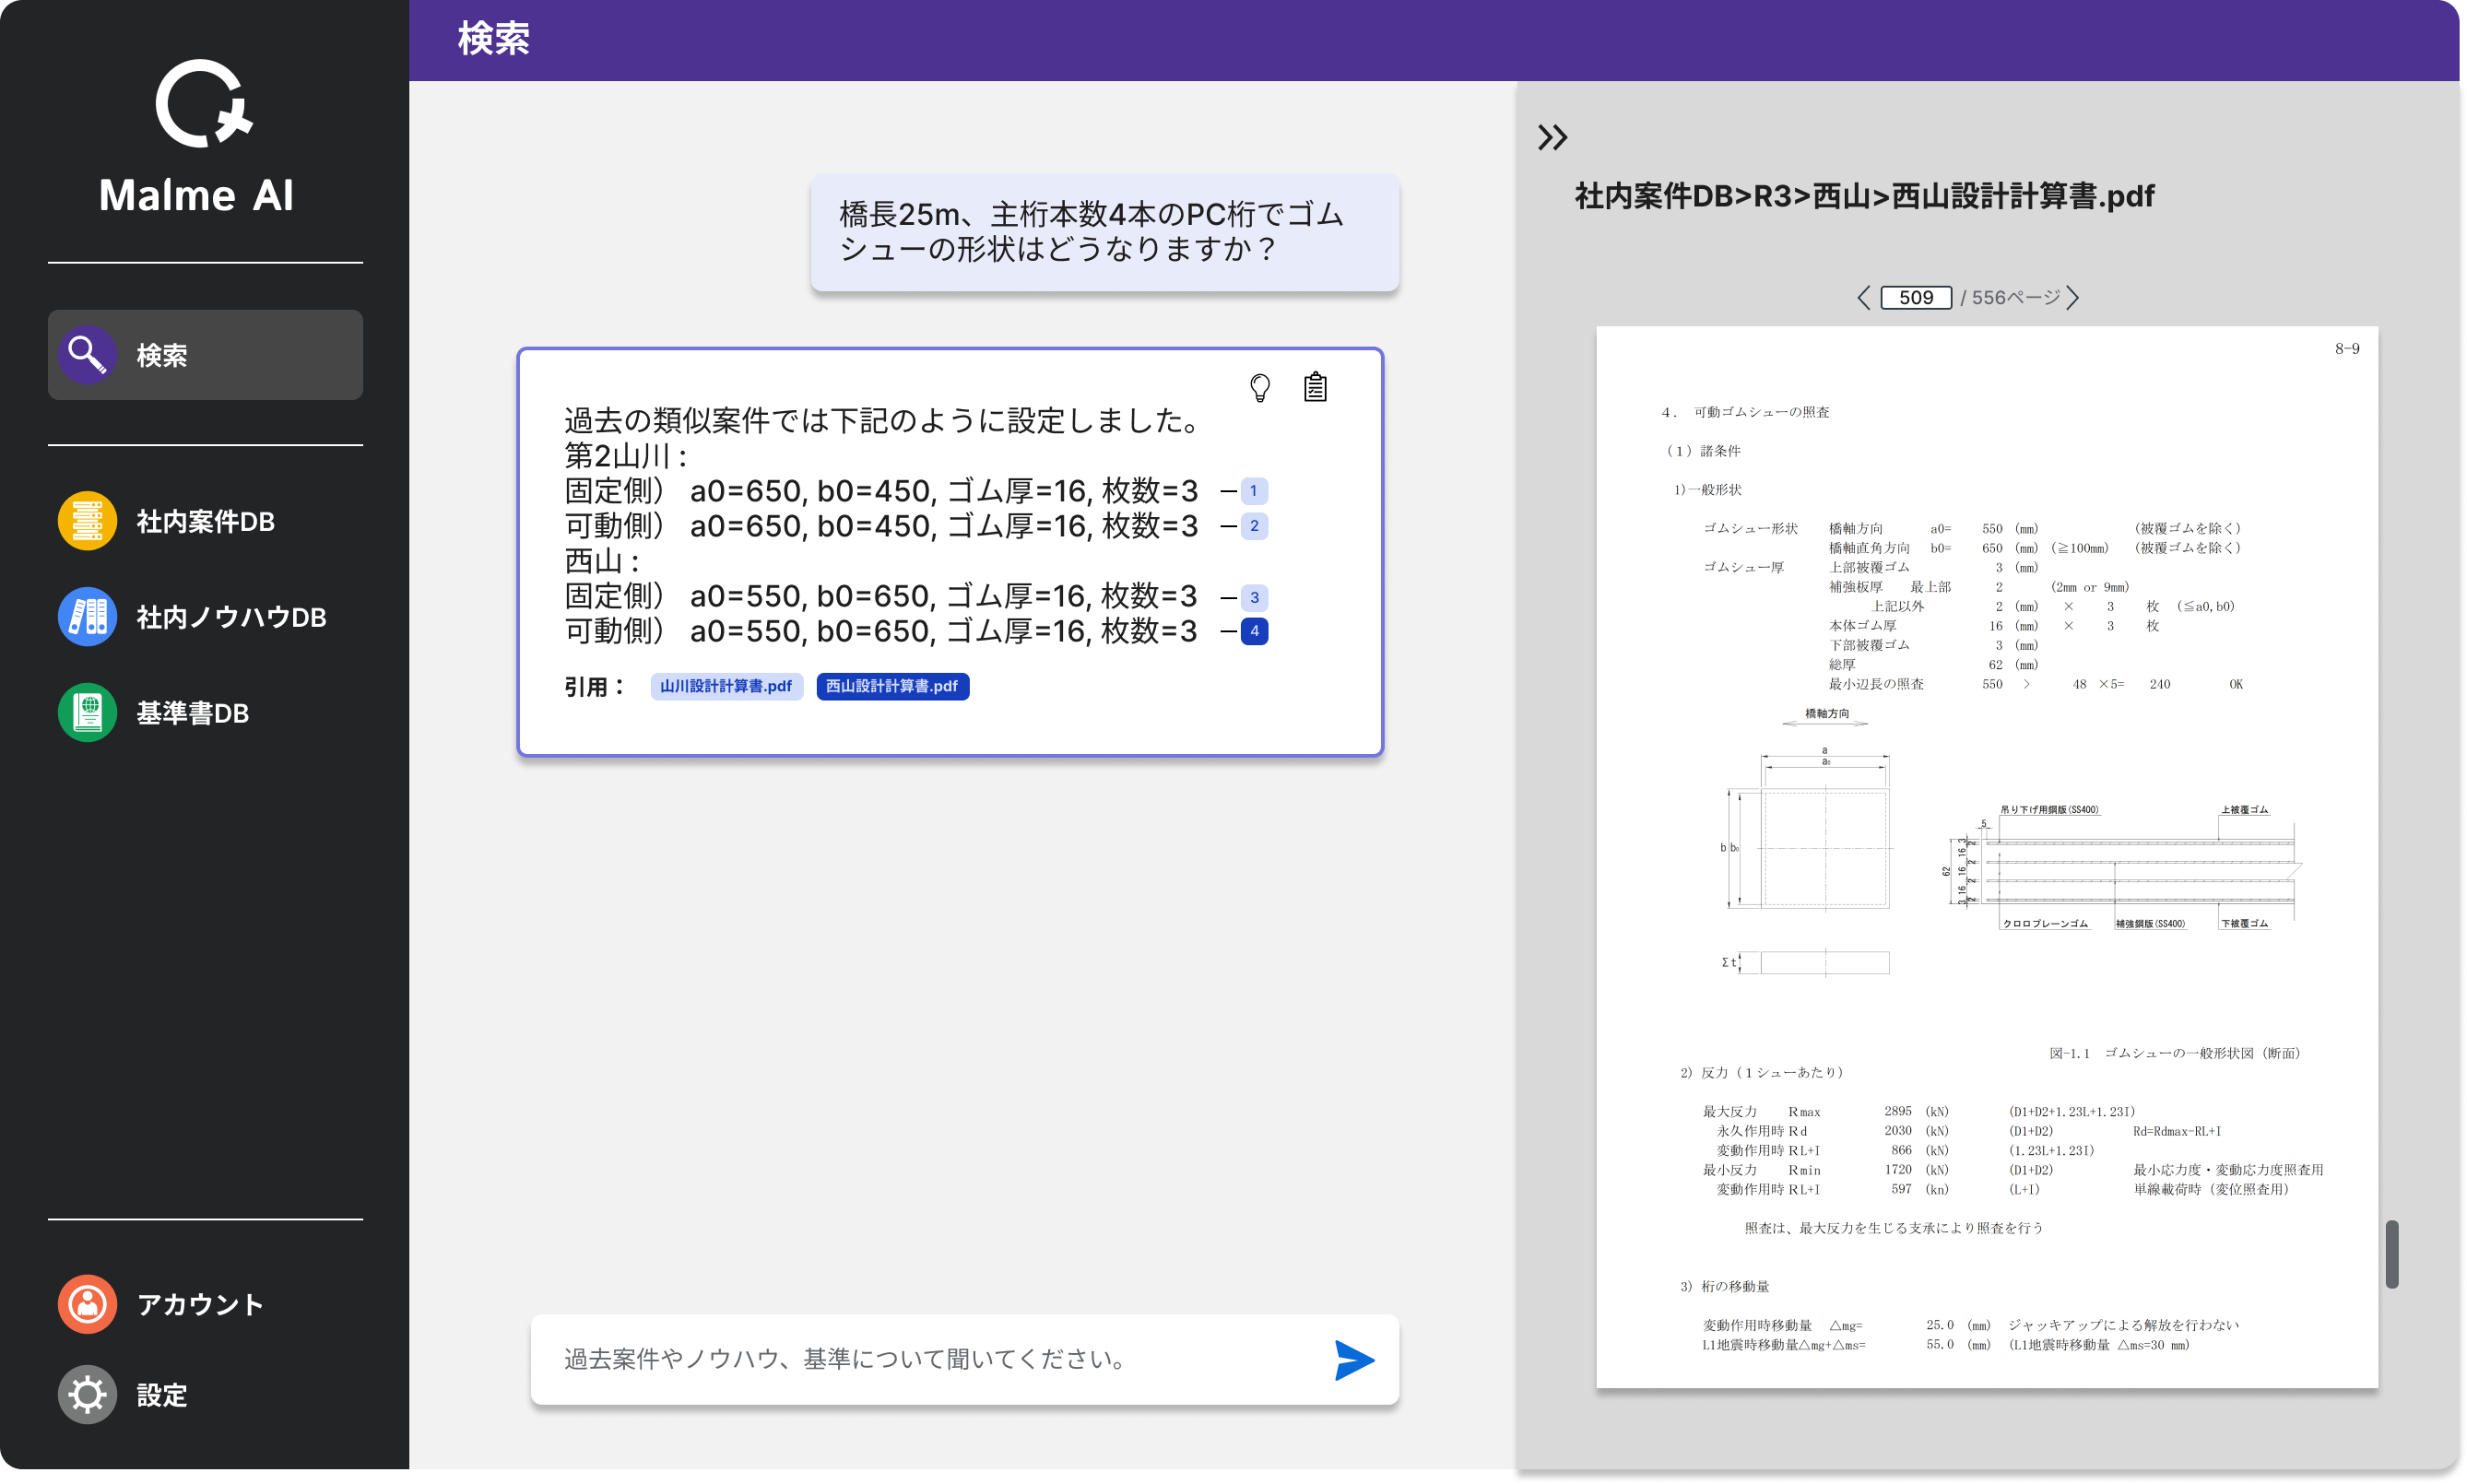Click the 西山: heading in the answer
The height and width of the screenshot is (1484, 2467).
pyautogui.click(x=601, y=561)
